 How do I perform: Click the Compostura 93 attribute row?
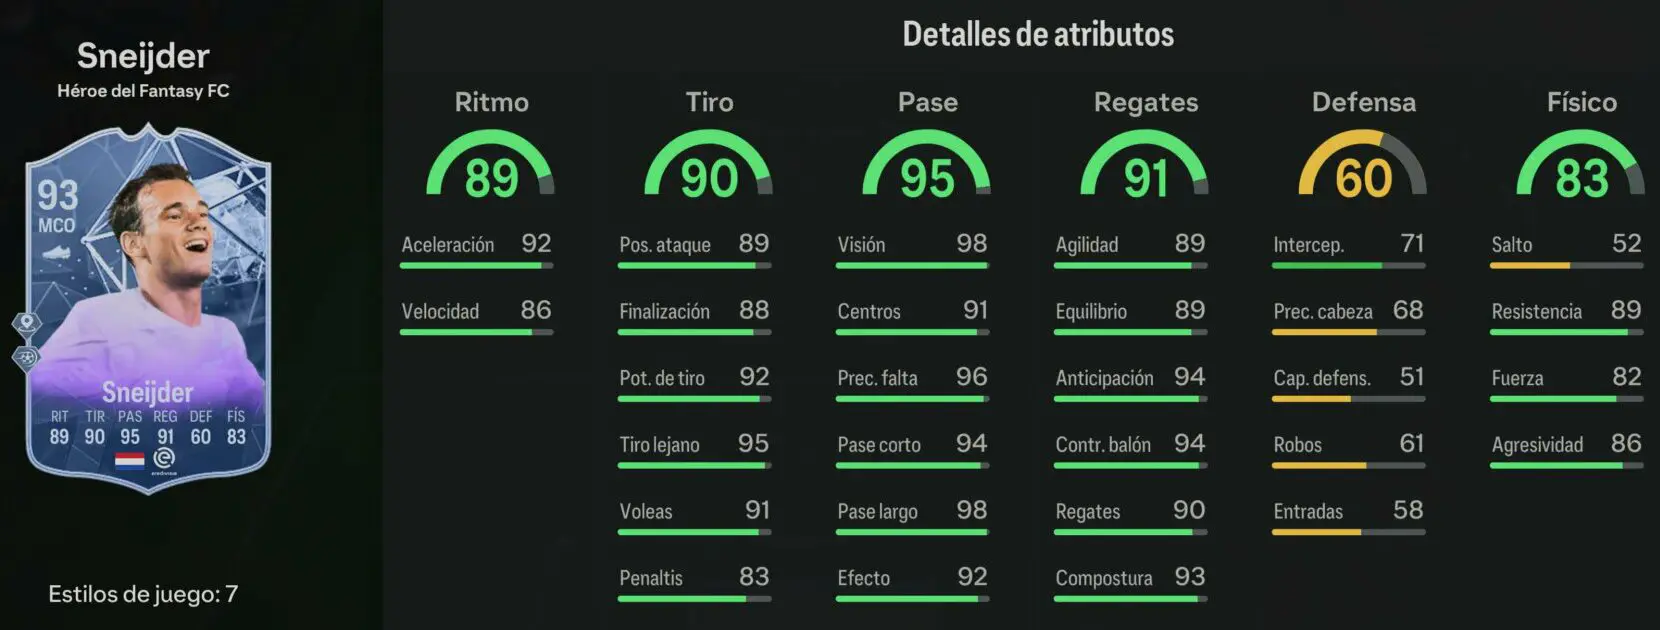1130,584
